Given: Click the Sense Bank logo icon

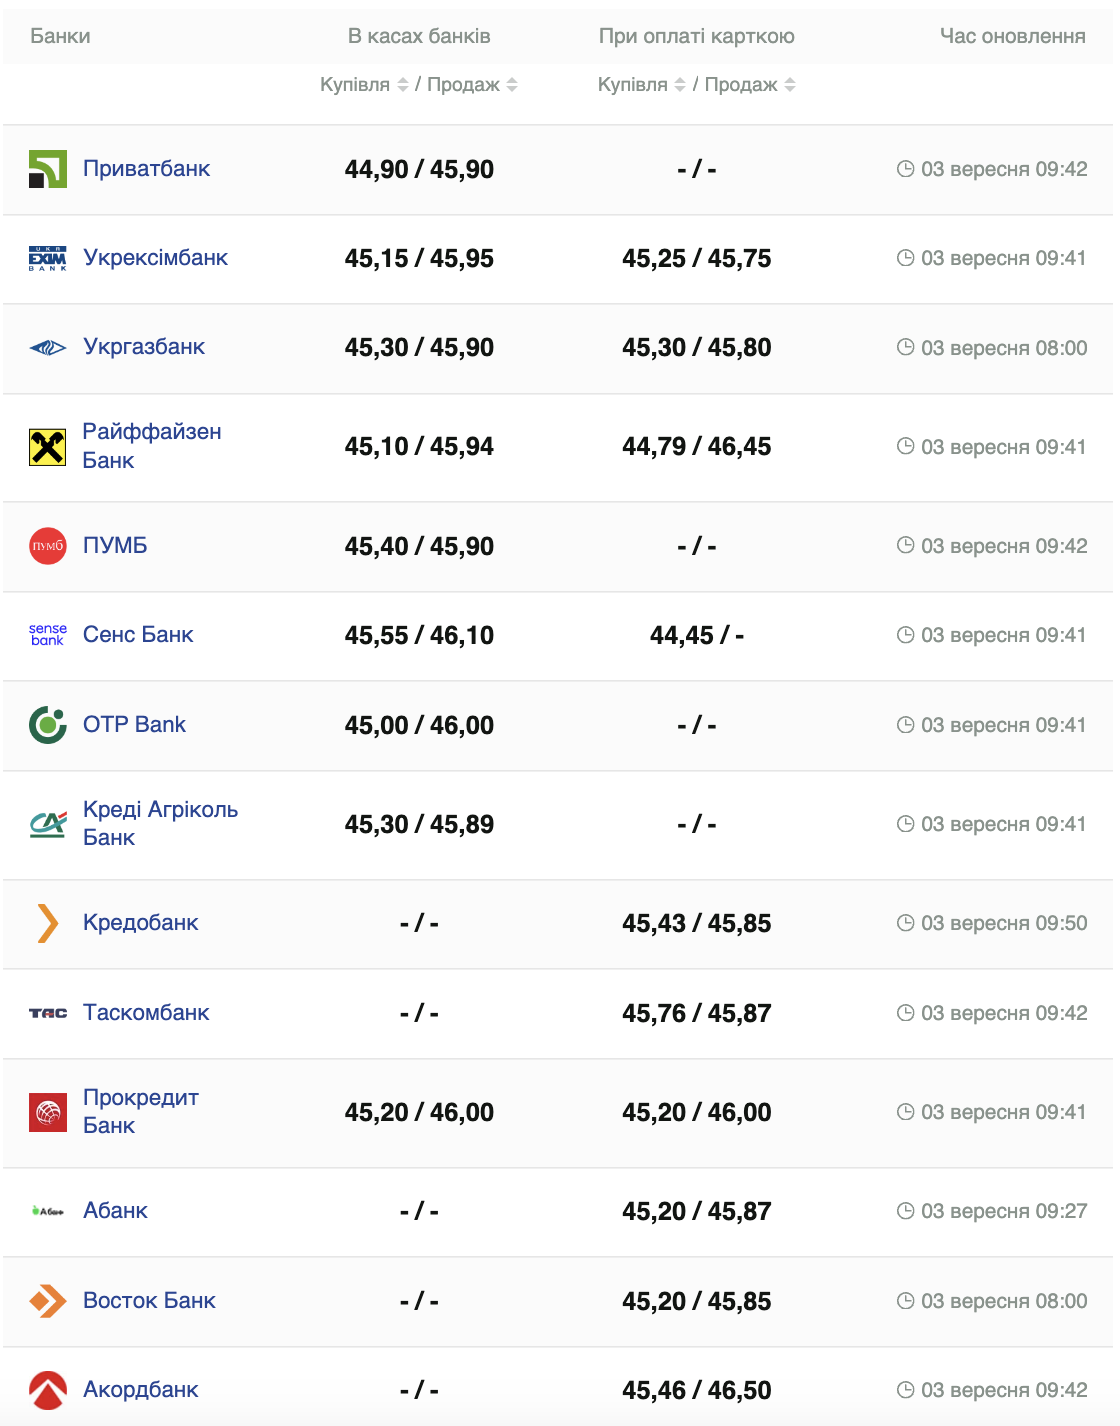Looking at the screenshot, I should (48, 635).
